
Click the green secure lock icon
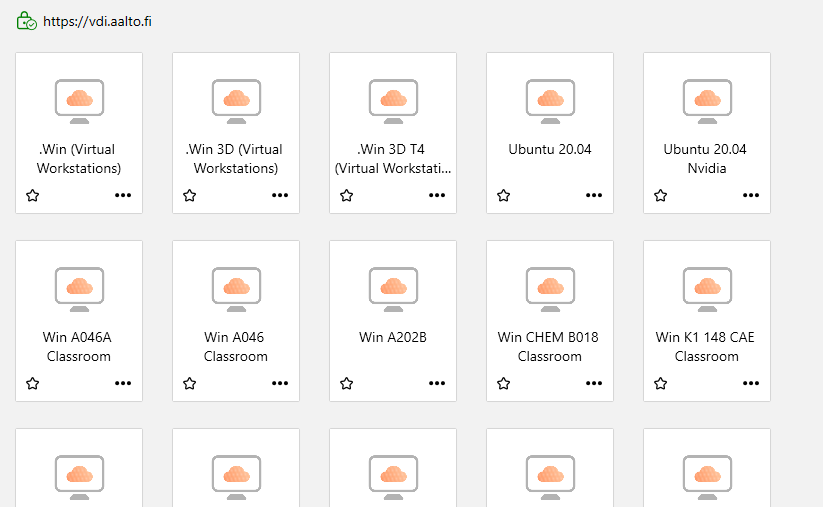coord(27,20)
